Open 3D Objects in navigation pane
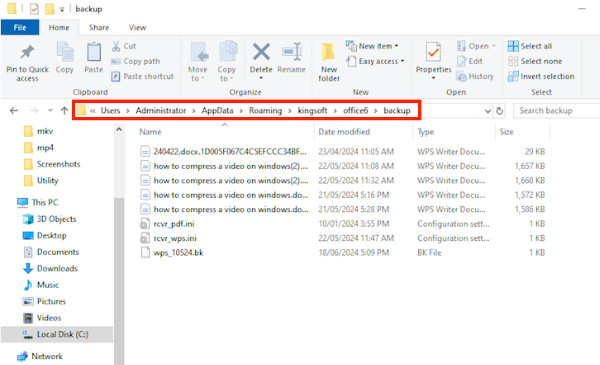 [x=49, y=219]
